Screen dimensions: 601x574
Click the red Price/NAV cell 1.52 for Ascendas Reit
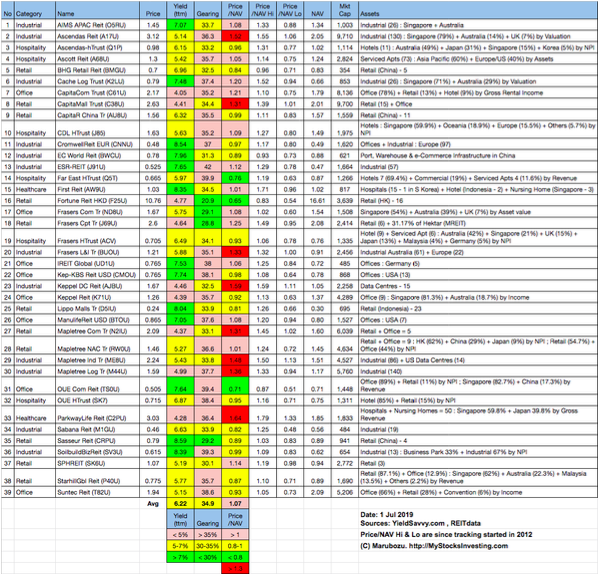[235, 36]
